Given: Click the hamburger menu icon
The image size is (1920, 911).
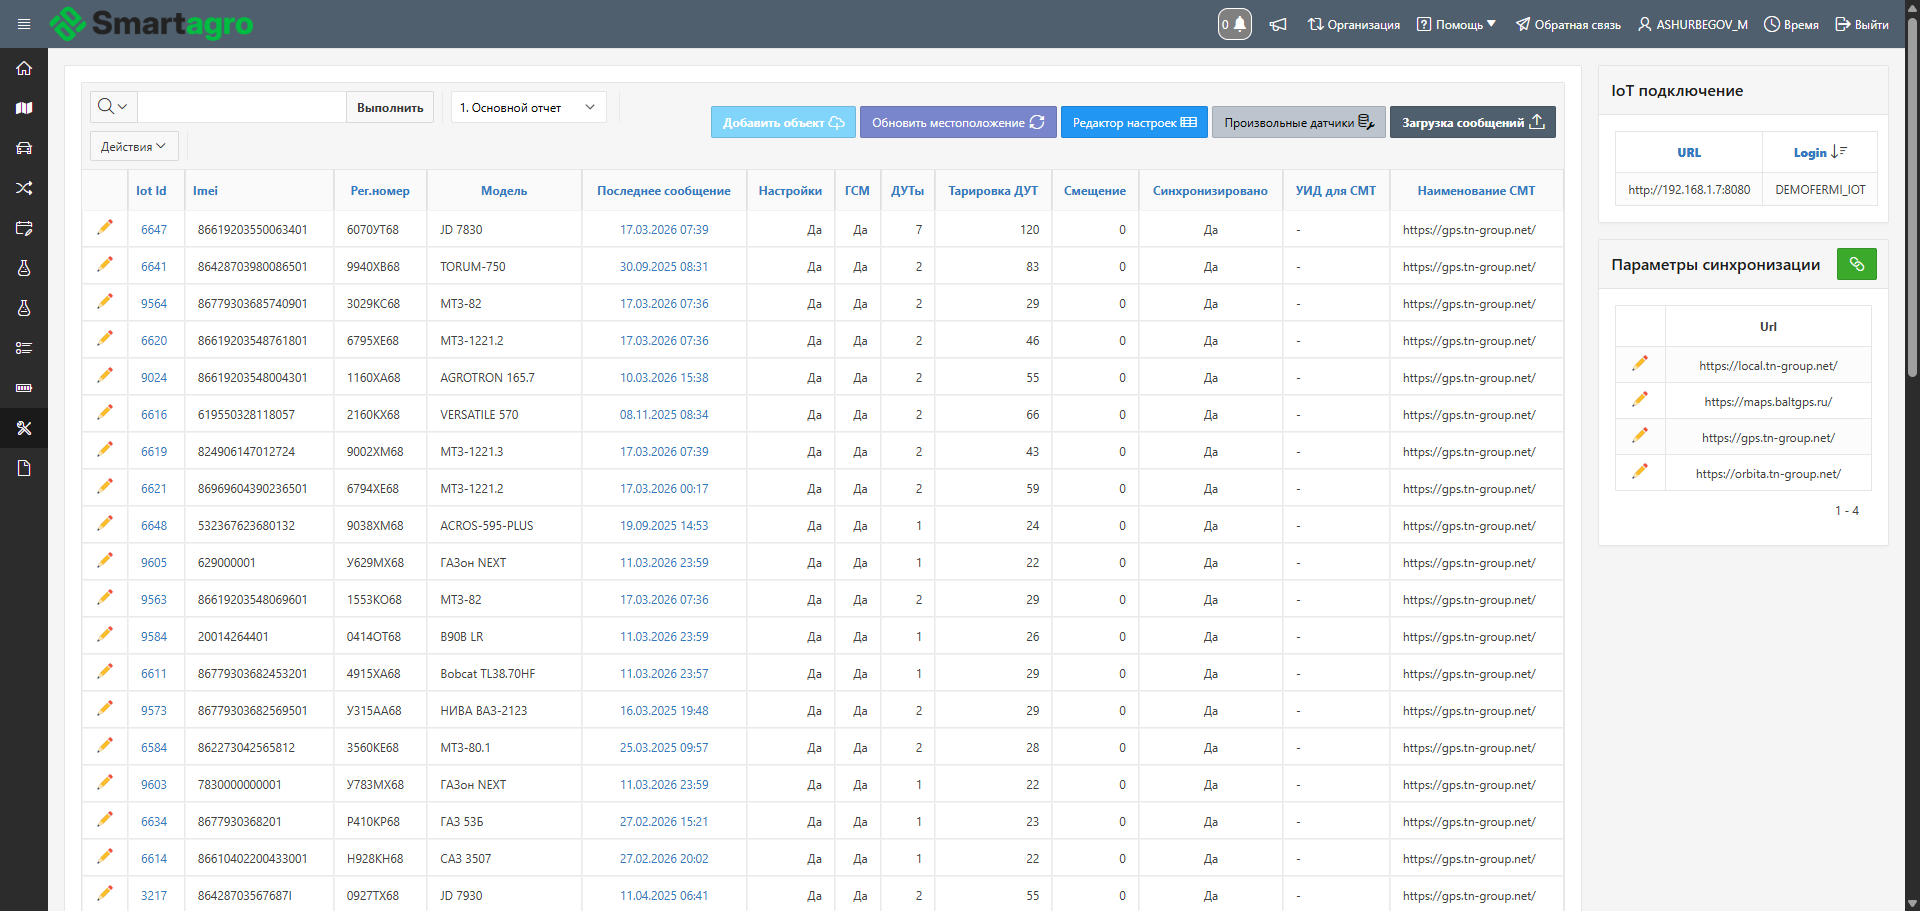Looking at the screenshot, I should click(24, 24).
